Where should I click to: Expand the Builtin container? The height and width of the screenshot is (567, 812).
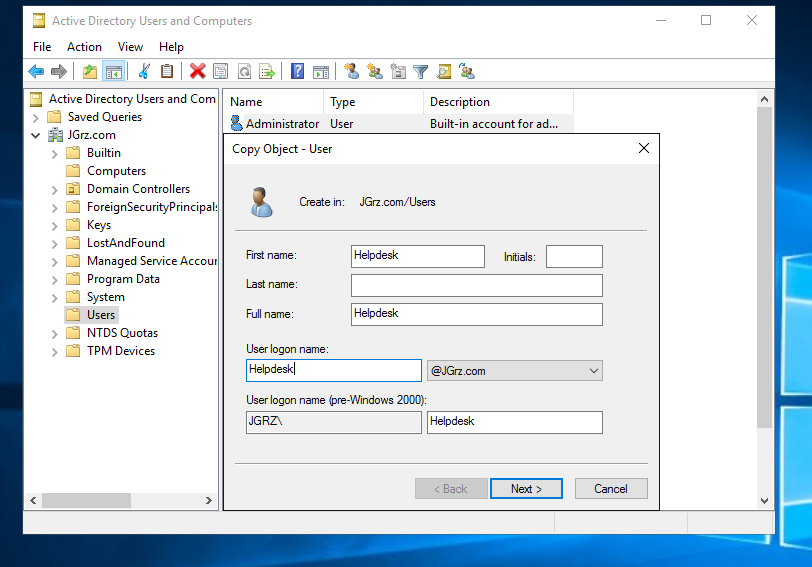[x=54, y=154]
